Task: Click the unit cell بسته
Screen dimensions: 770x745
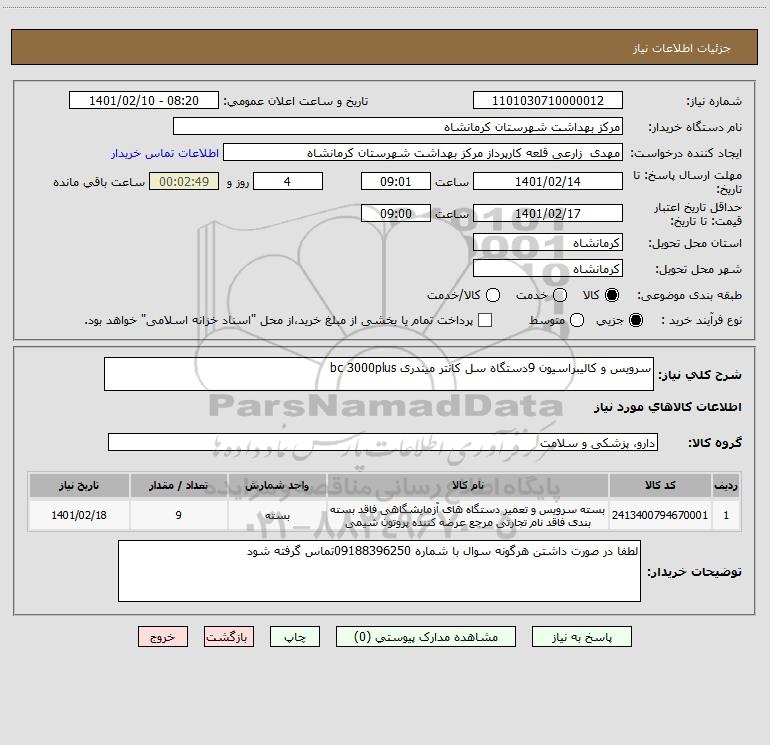Action: (277, 515)
